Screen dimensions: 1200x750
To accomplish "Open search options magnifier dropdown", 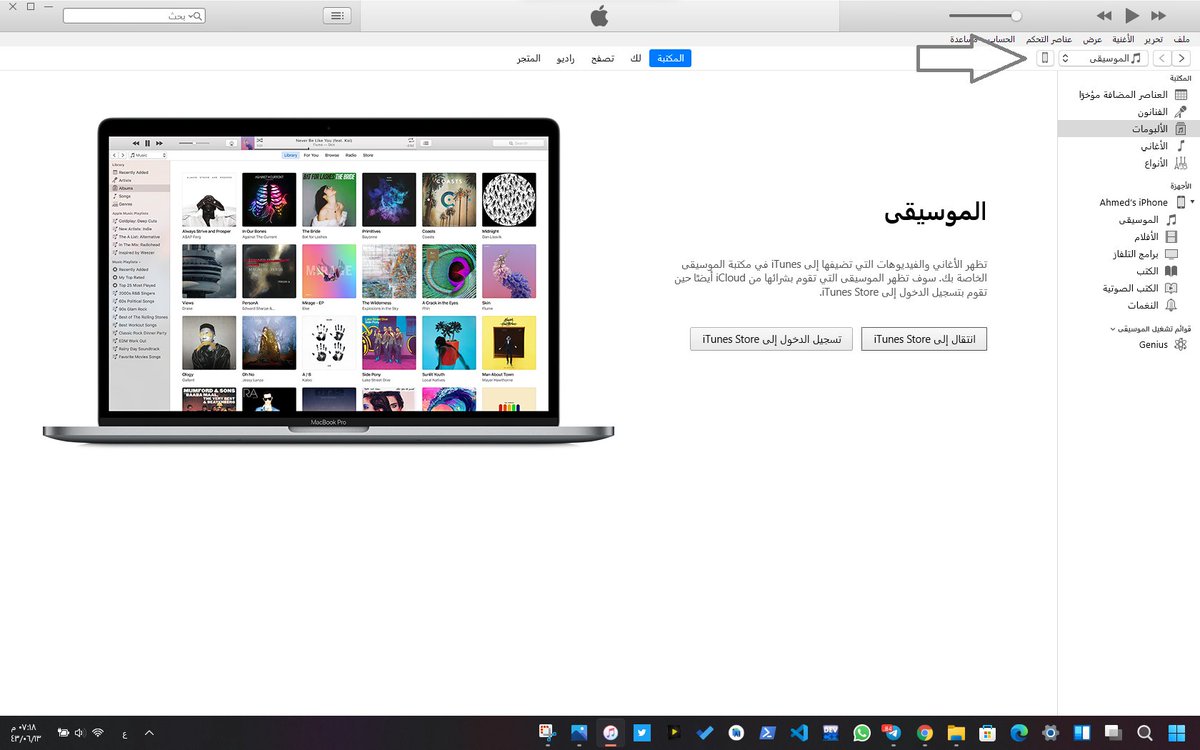I will (196, 16).
